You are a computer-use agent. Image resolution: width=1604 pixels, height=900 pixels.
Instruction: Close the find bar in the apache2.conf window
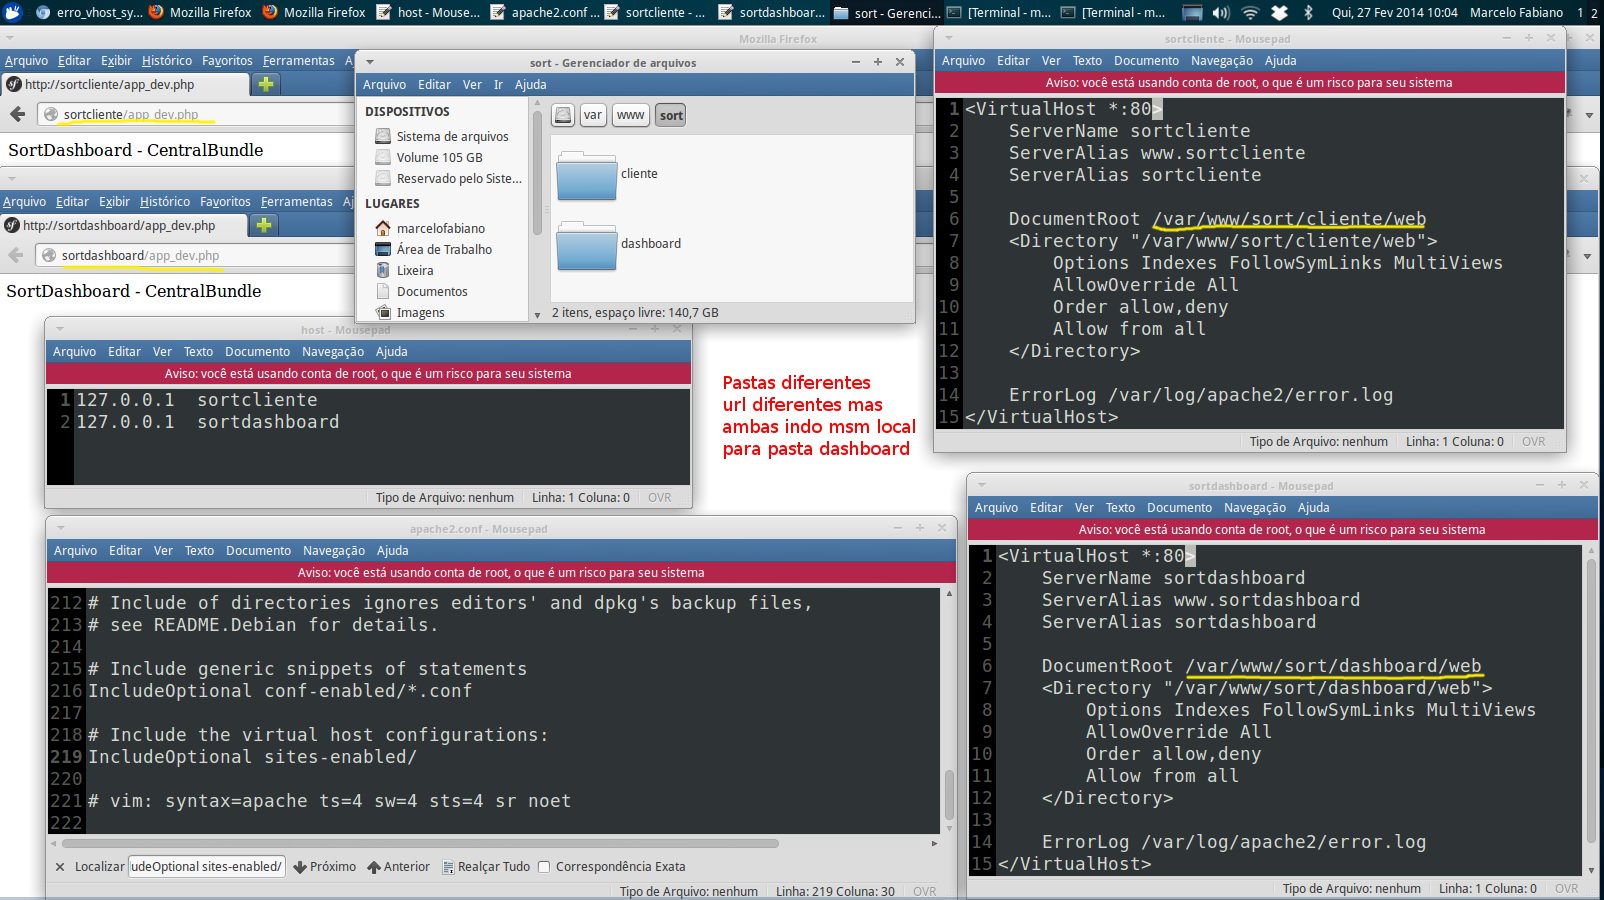60,867
